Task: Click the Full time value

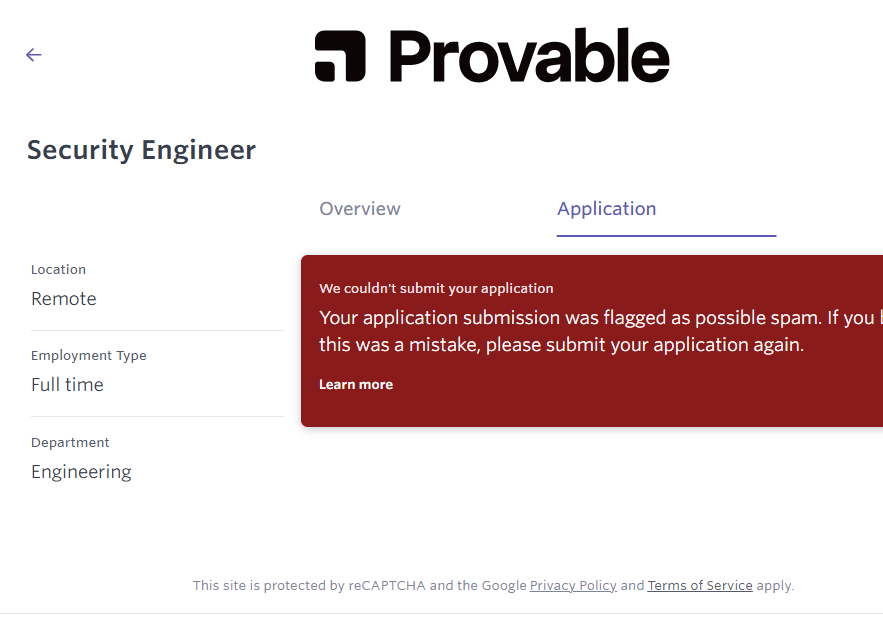Action: click(x=67, y=385)
